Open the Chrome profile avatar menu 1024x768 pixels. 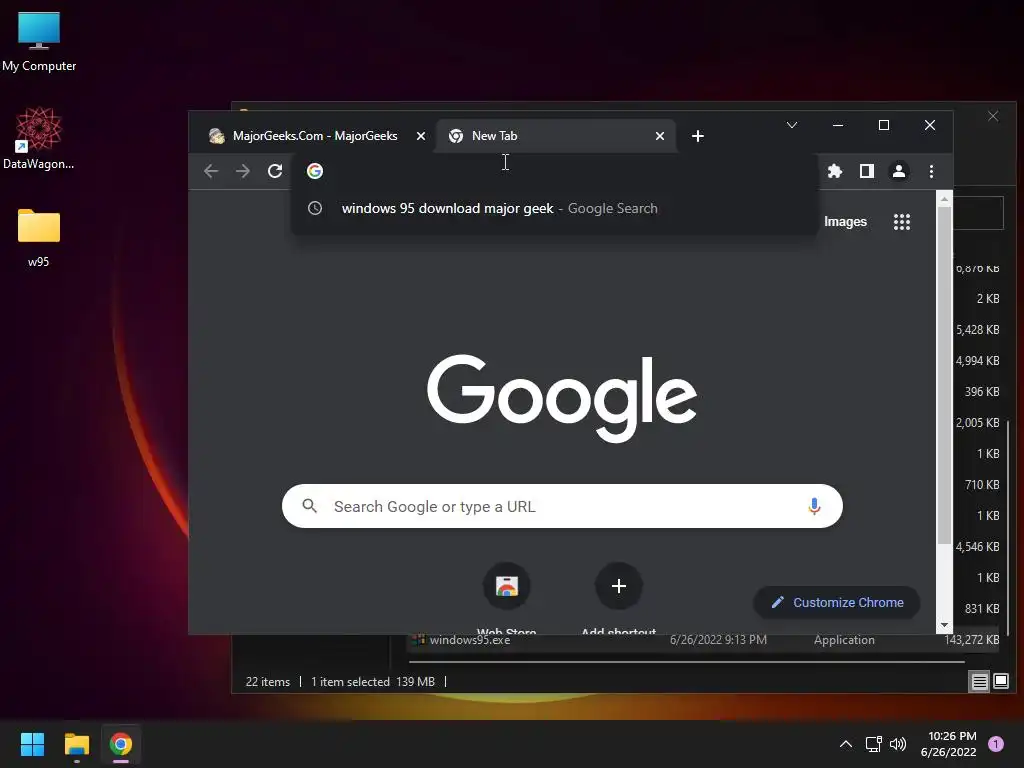click(899, 171)
